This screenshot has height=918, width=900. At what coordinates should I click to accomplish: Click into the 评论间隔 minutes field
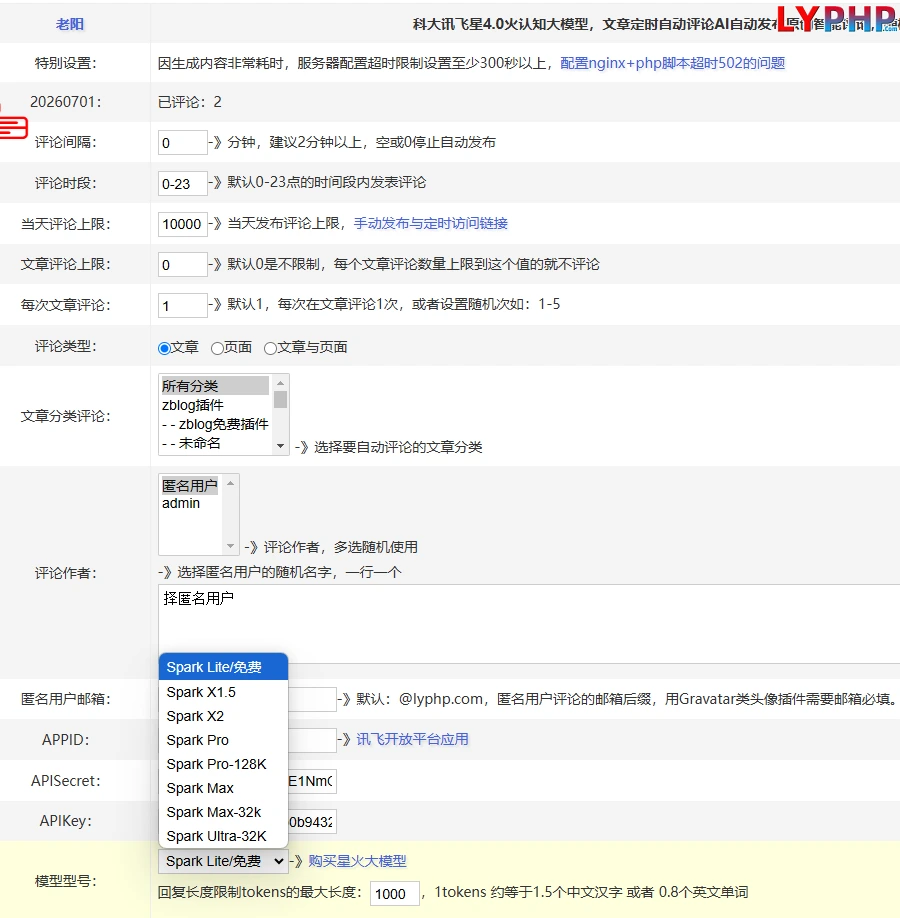[x=183, y=142]
